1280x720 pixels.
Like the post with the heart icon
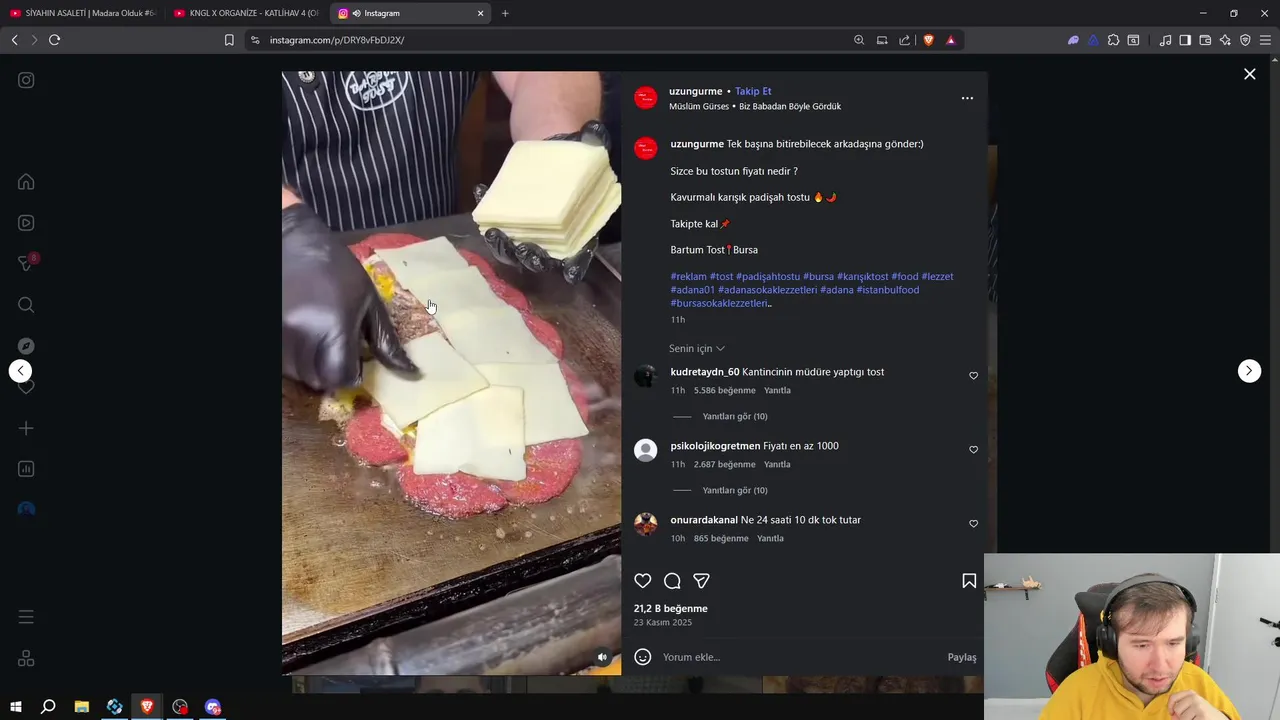643,581
